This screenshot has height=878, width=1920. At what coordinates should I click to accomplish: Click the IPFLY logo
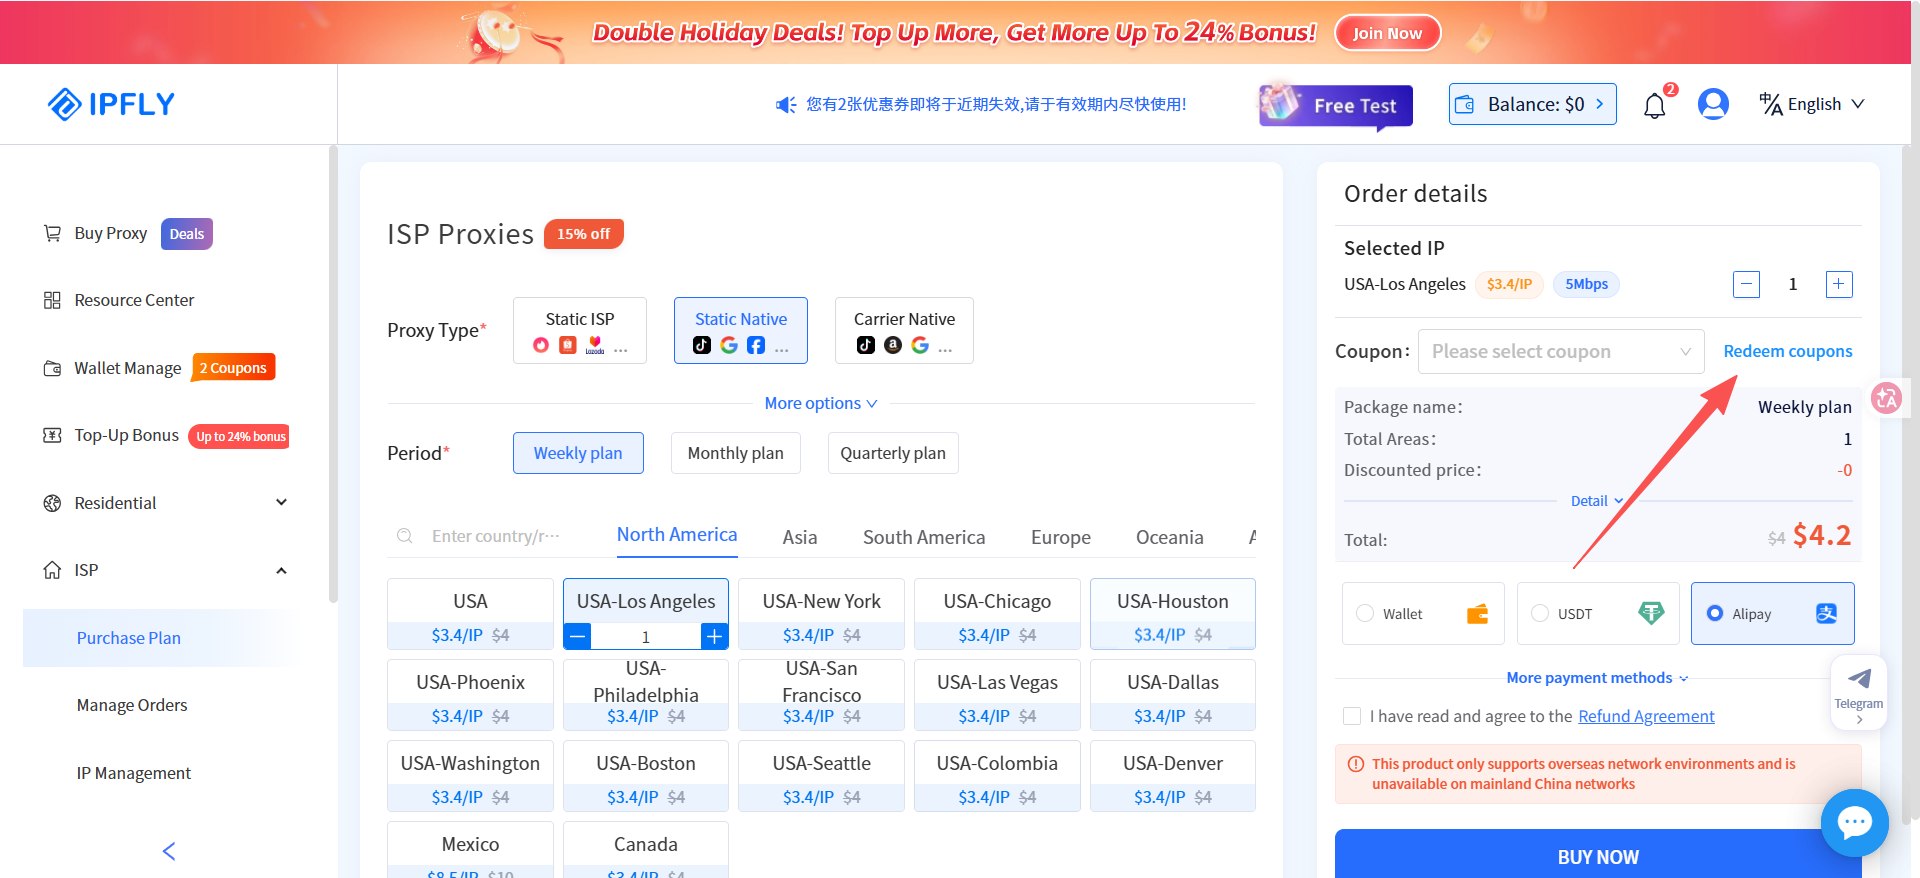pyautogui.click(x=111, y=104)
